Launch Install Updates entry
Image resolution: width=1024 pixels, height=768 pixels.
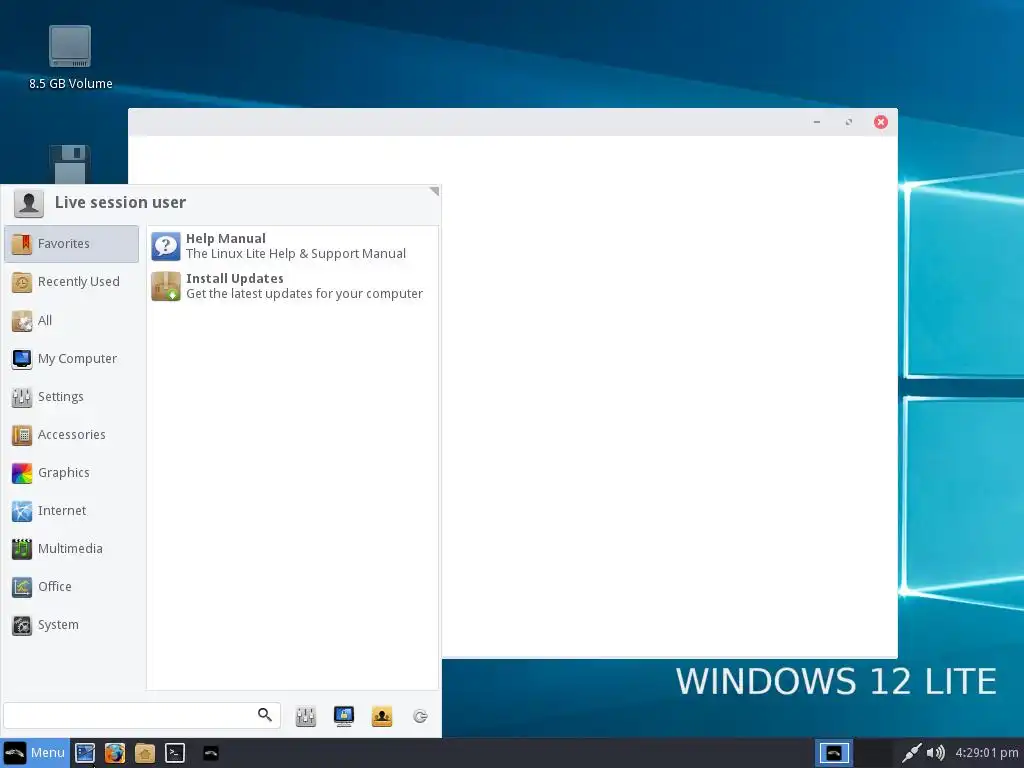click(293, 286)
